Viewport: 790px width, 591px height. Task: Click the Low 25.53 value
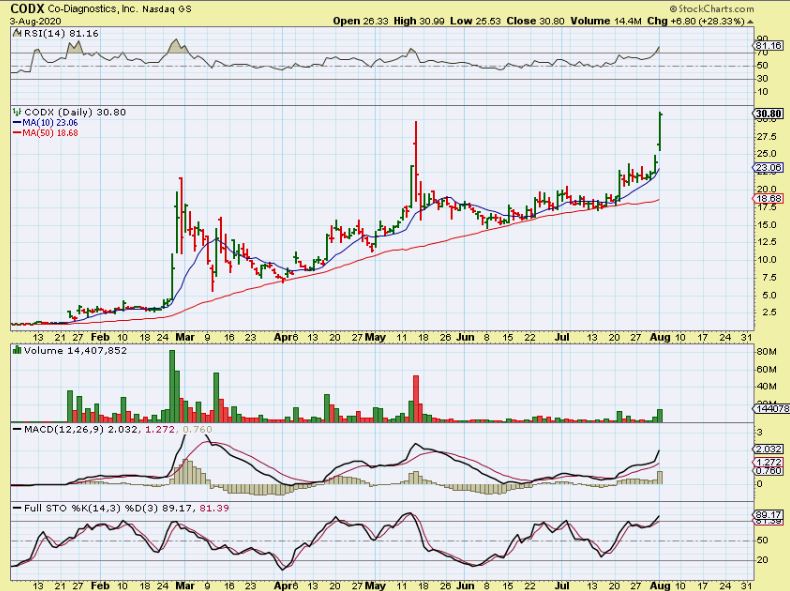[476, 21]
